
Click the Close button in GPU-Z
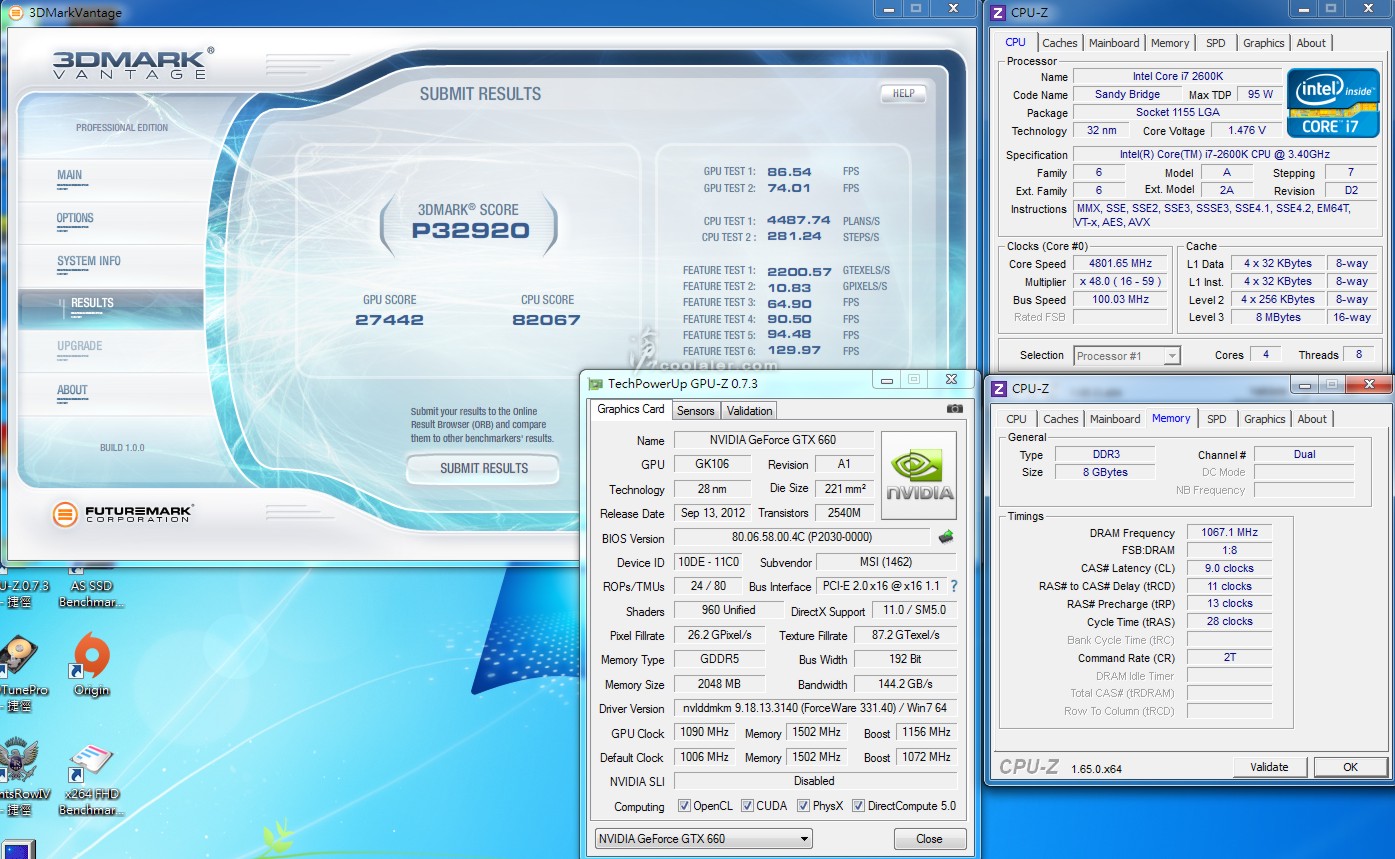coord(929,839)
